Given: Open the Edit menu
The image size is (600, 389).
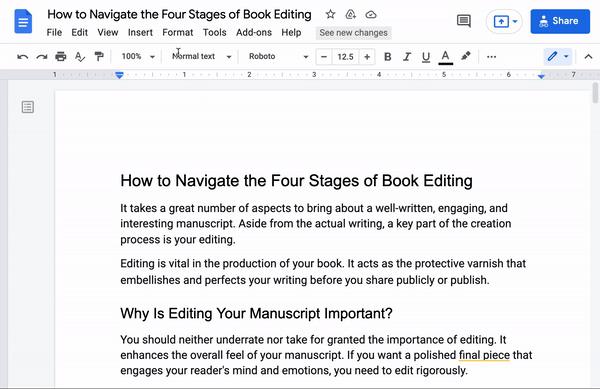Looking at the screenshot, I should pyautogui.click(x=80, y=33).
